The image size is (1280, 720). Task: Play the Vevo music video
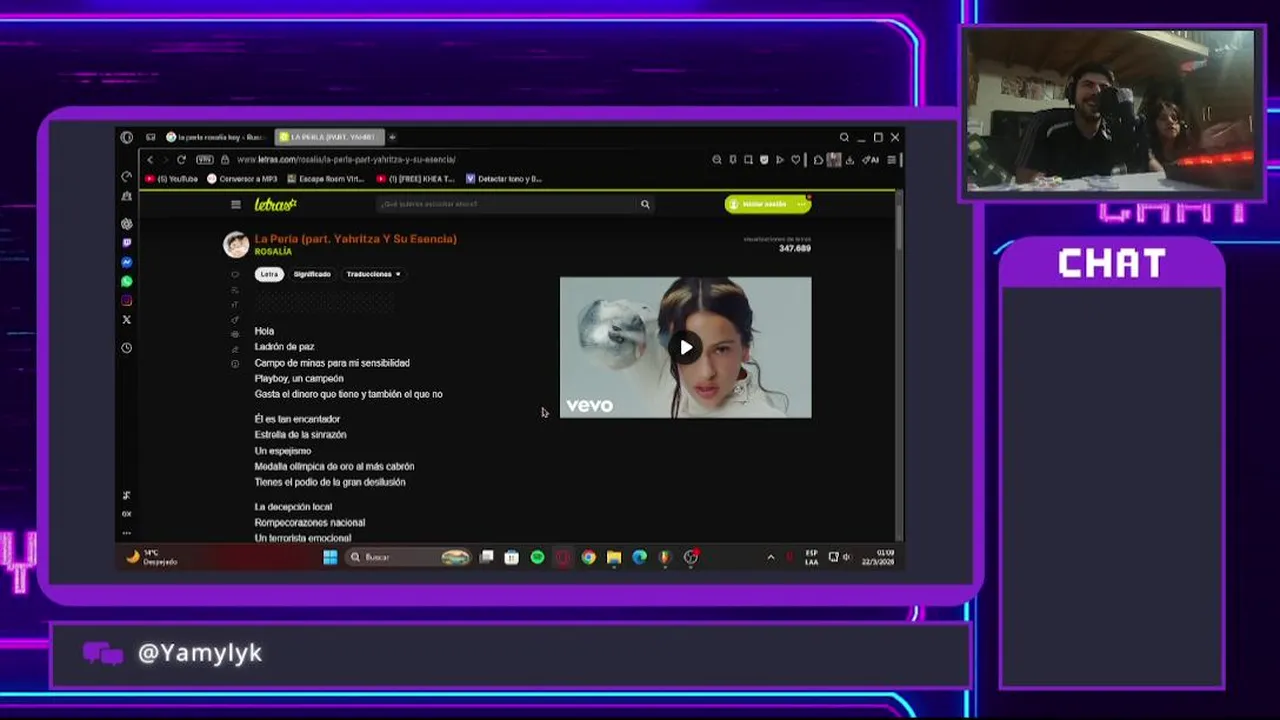click(686, 348)
